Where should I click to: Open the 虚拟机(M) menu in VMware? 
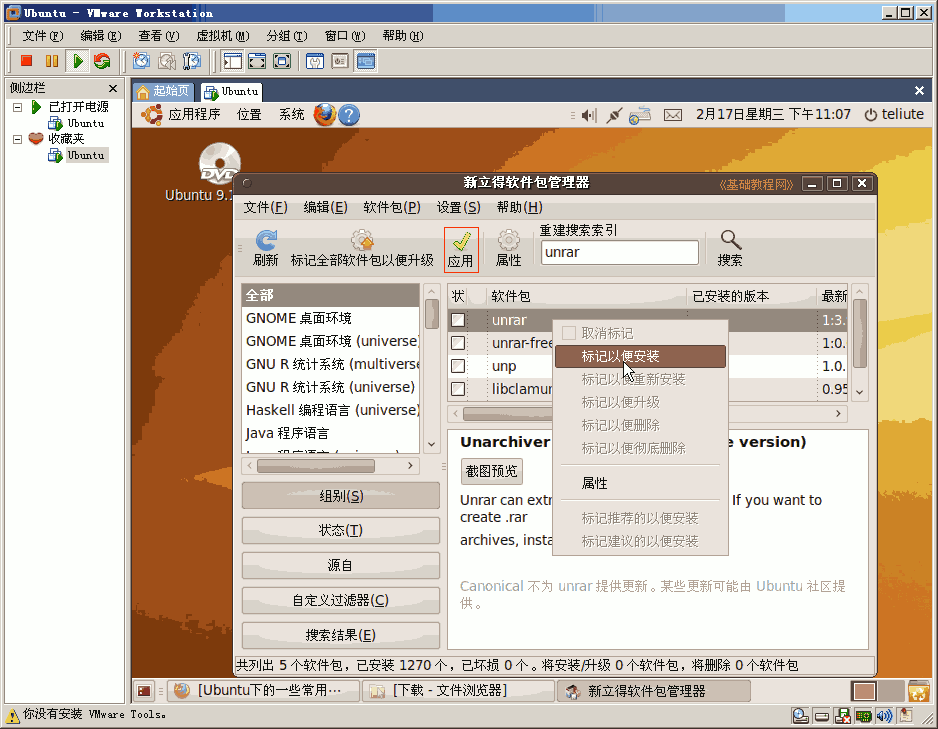[223, 36]
